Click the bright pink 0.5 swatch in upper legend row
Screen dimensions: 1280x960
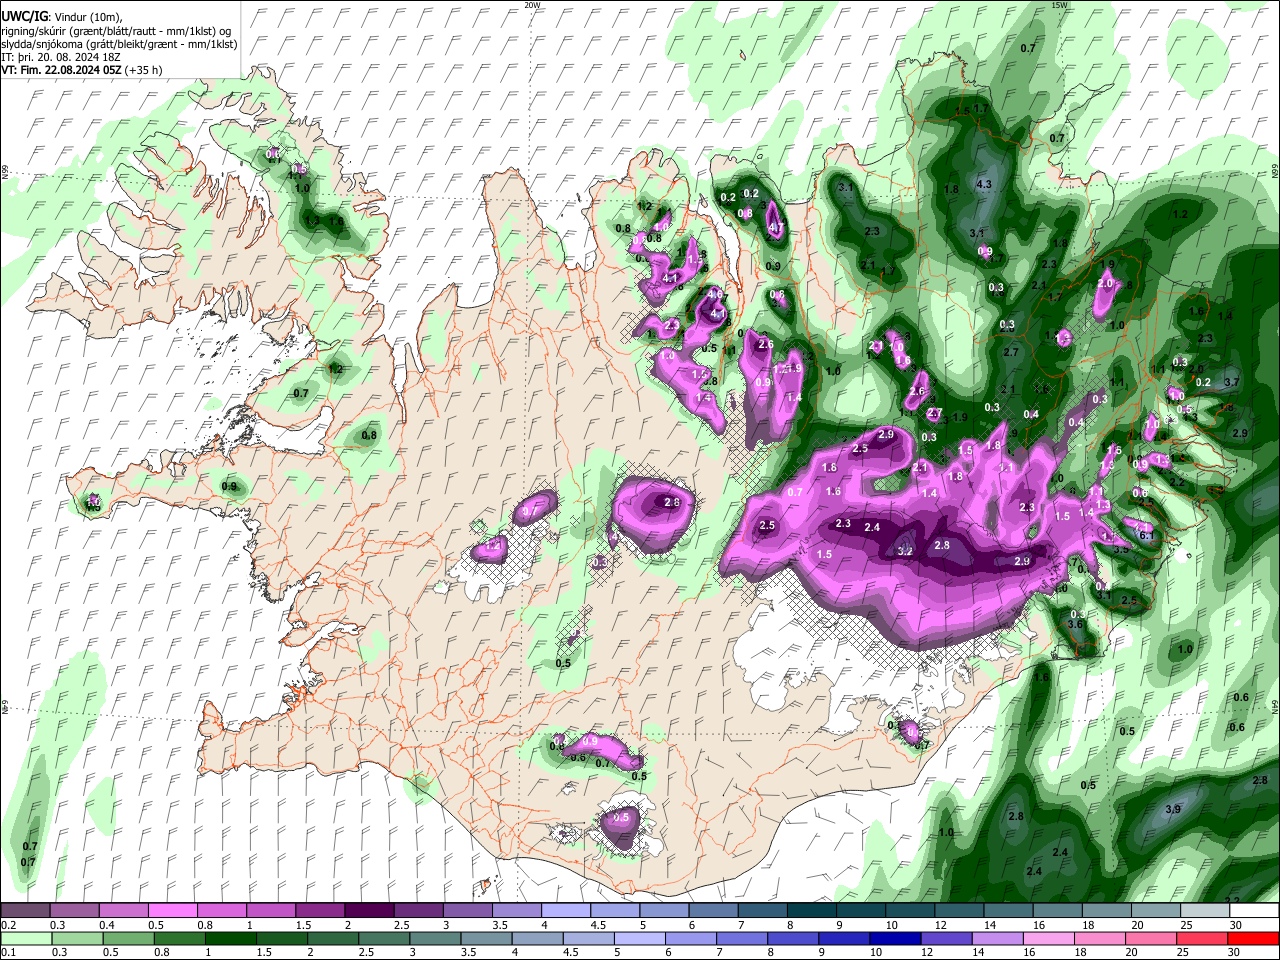pos(172,911)
